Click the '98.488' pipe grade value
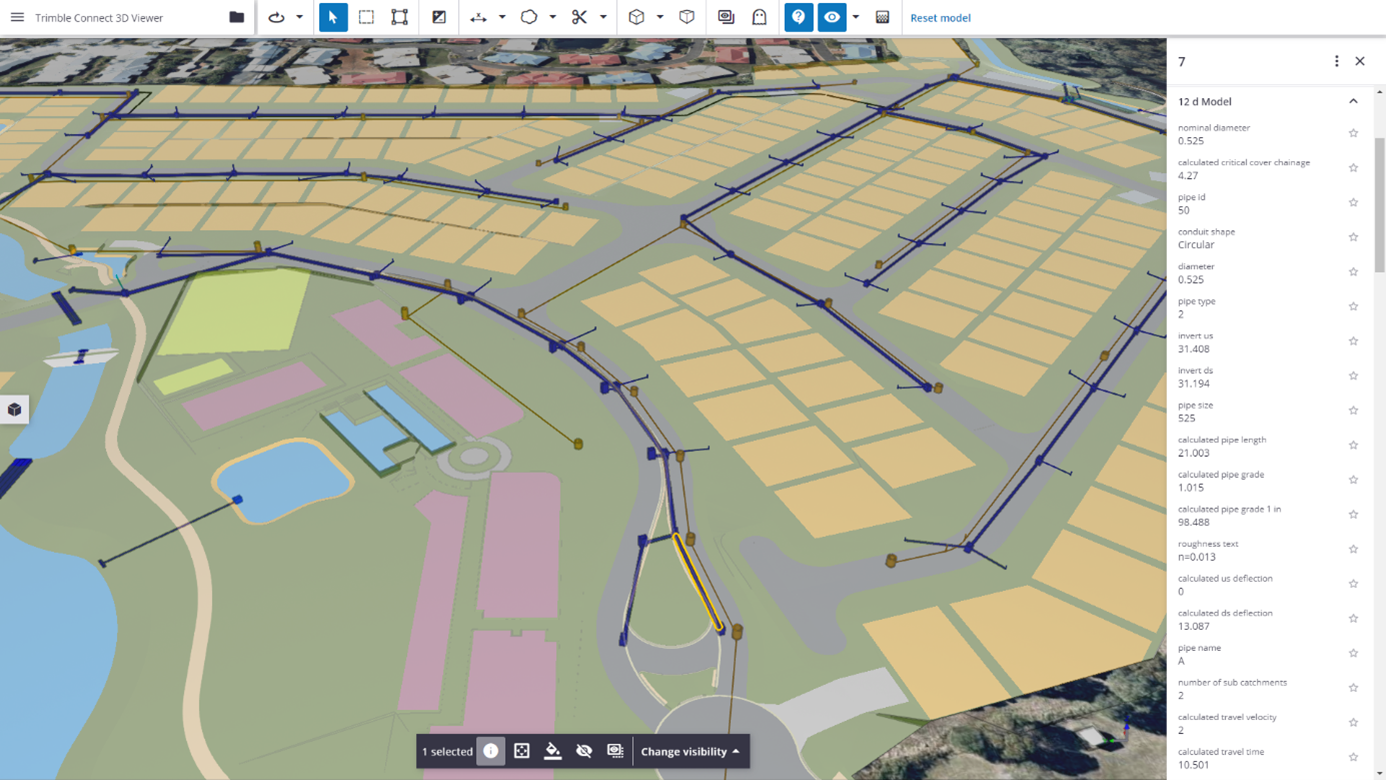Viewport: 1386px width, 780px height. 1194,522
